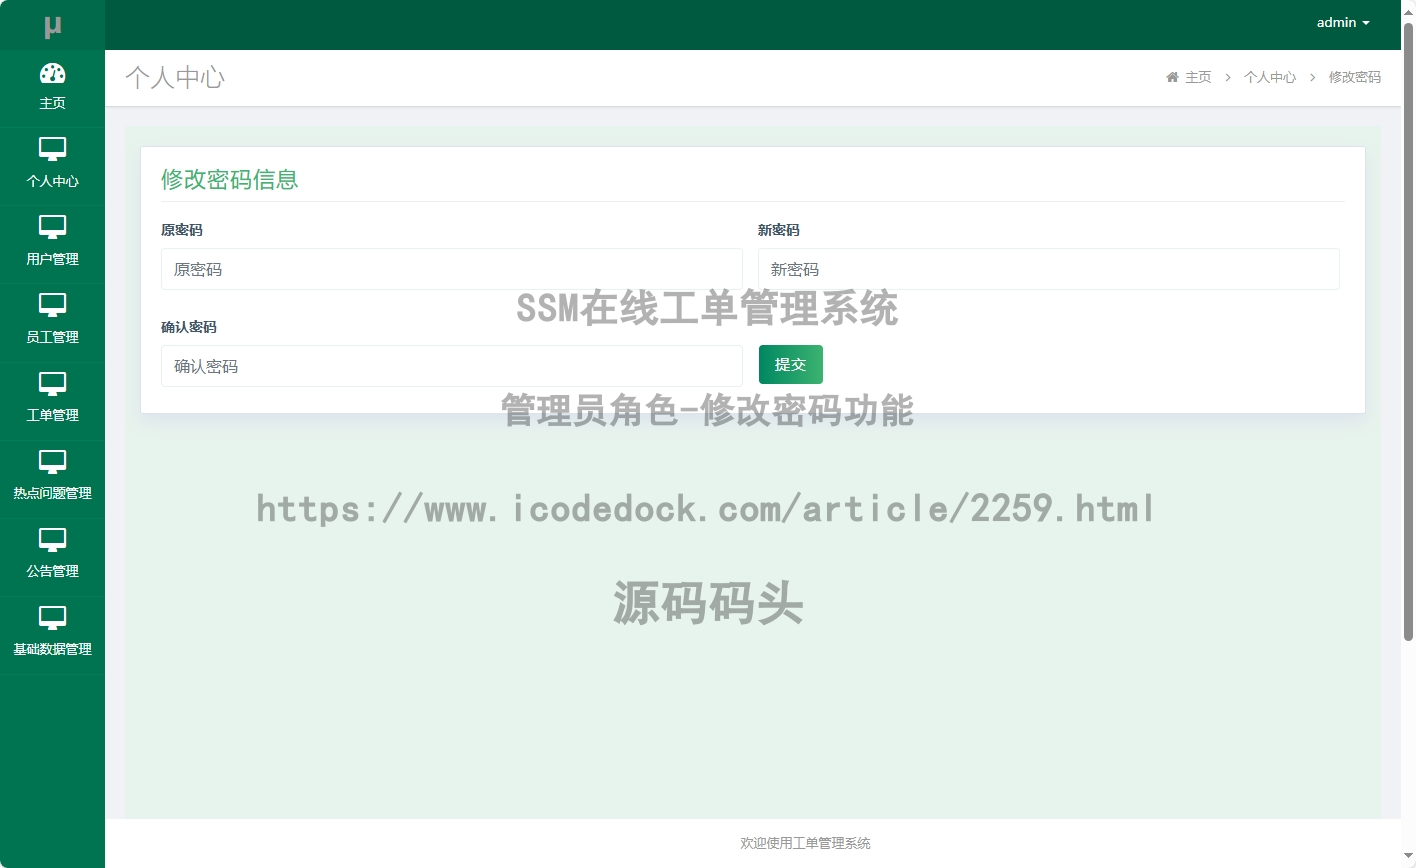
Task: Open 个人中心 monitor icon in sidebar
Action: click(x=52, y=149)
